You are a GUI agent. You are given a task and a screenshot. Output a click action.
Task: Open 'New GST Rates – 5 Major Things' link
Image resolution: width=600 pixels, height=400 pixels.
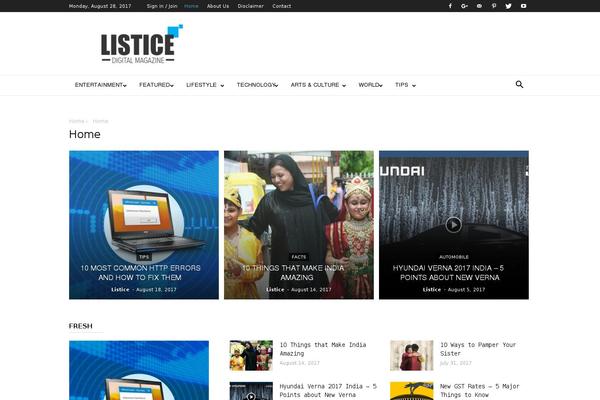(x=480, y=390)
